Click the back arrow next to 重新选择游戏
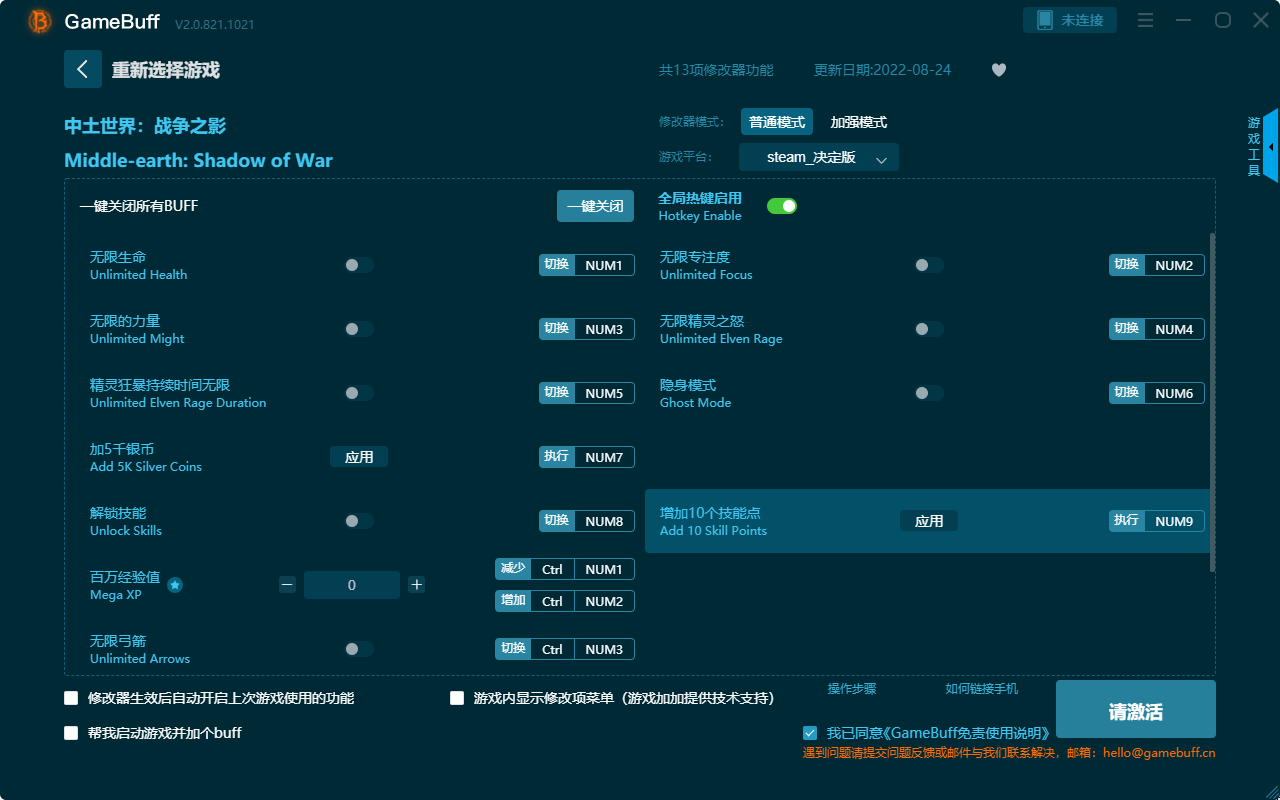This screenshot has width=1280, height=800. (x=83, y=69)
